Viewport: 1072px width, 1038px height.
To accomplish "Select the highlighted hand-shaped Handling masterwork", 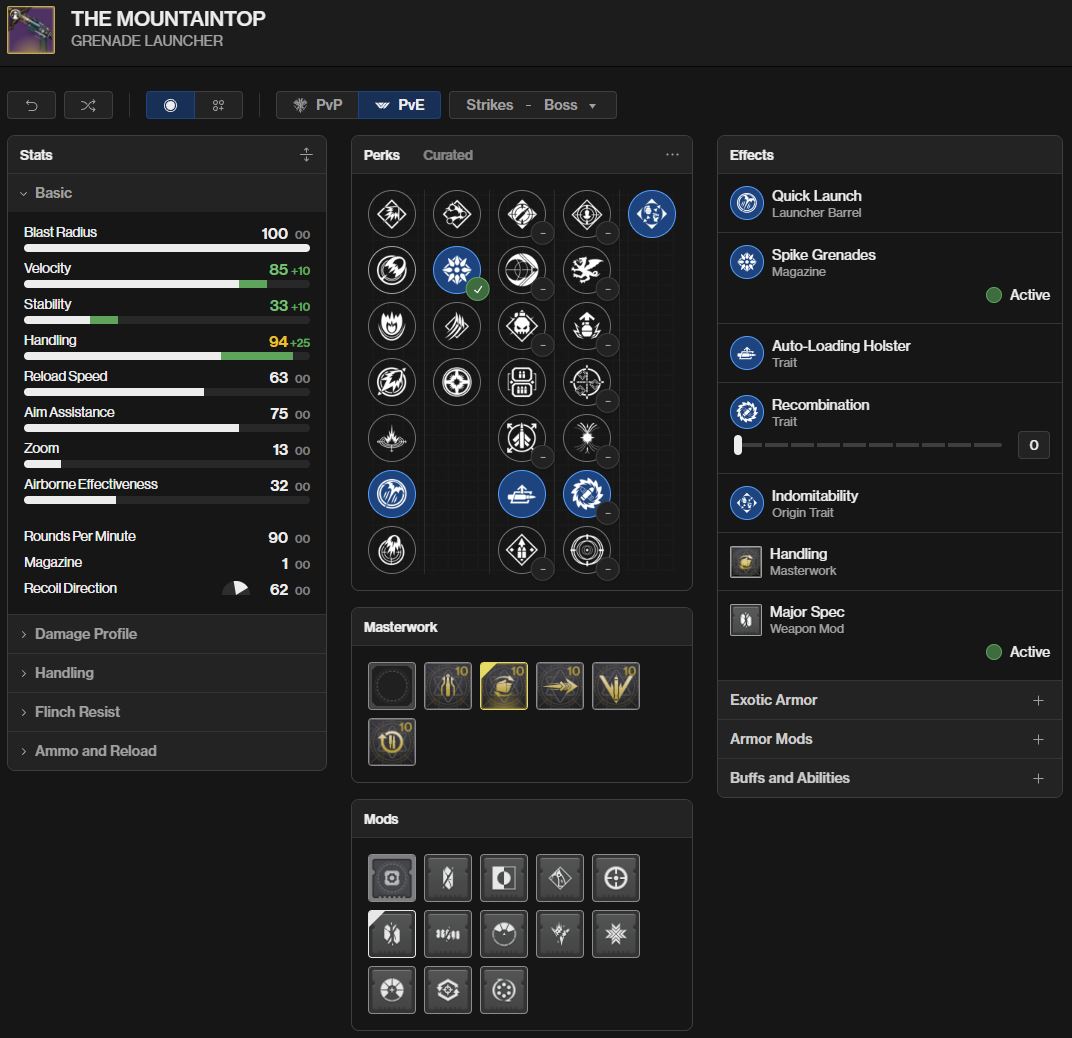I will (504, 686).
